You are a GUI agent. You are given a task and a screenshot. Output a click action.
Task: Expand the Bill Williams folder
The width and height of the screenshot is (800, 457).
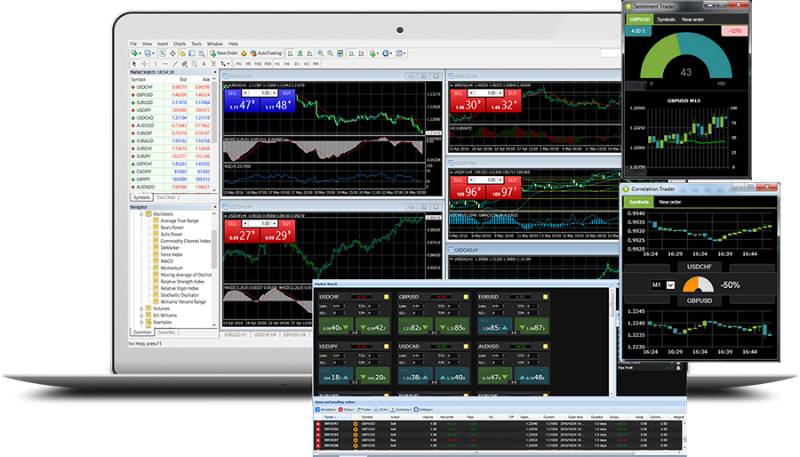(139, 316)
